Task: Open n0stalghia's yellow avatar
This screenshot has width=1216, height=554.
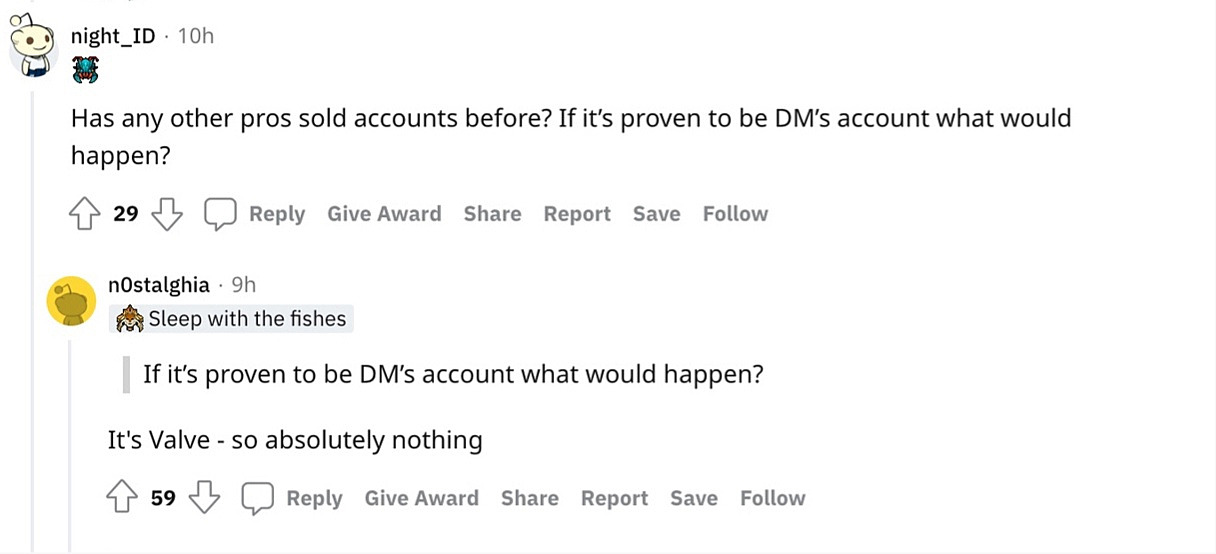Action: 72,301
